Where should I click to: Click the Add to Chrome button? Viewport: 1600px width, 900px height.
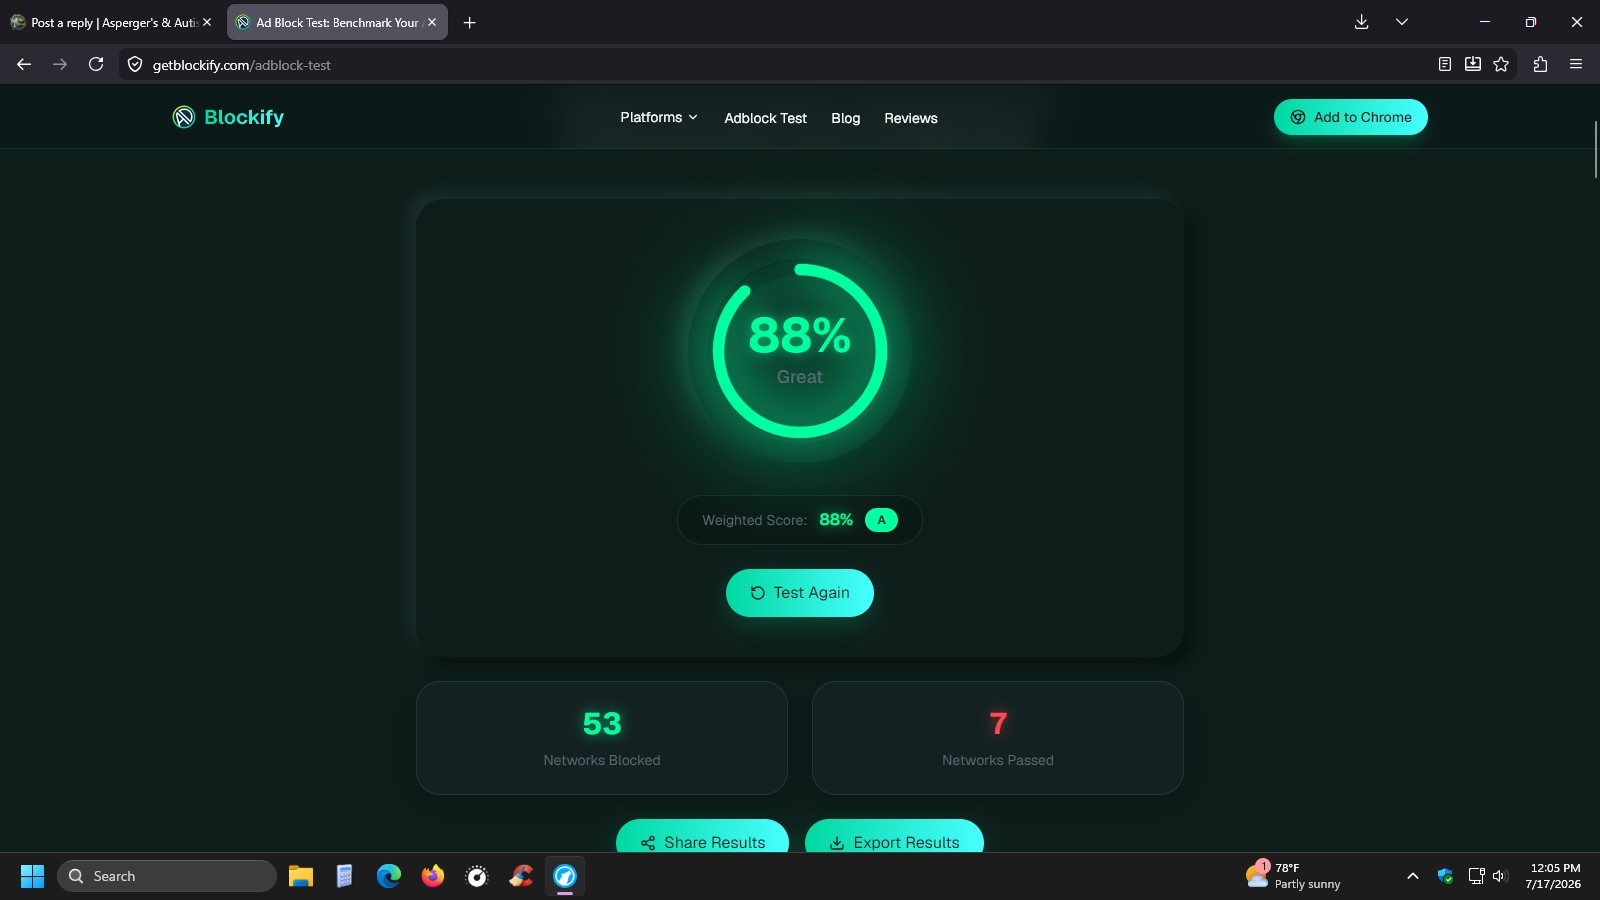tap(1350, 117)
